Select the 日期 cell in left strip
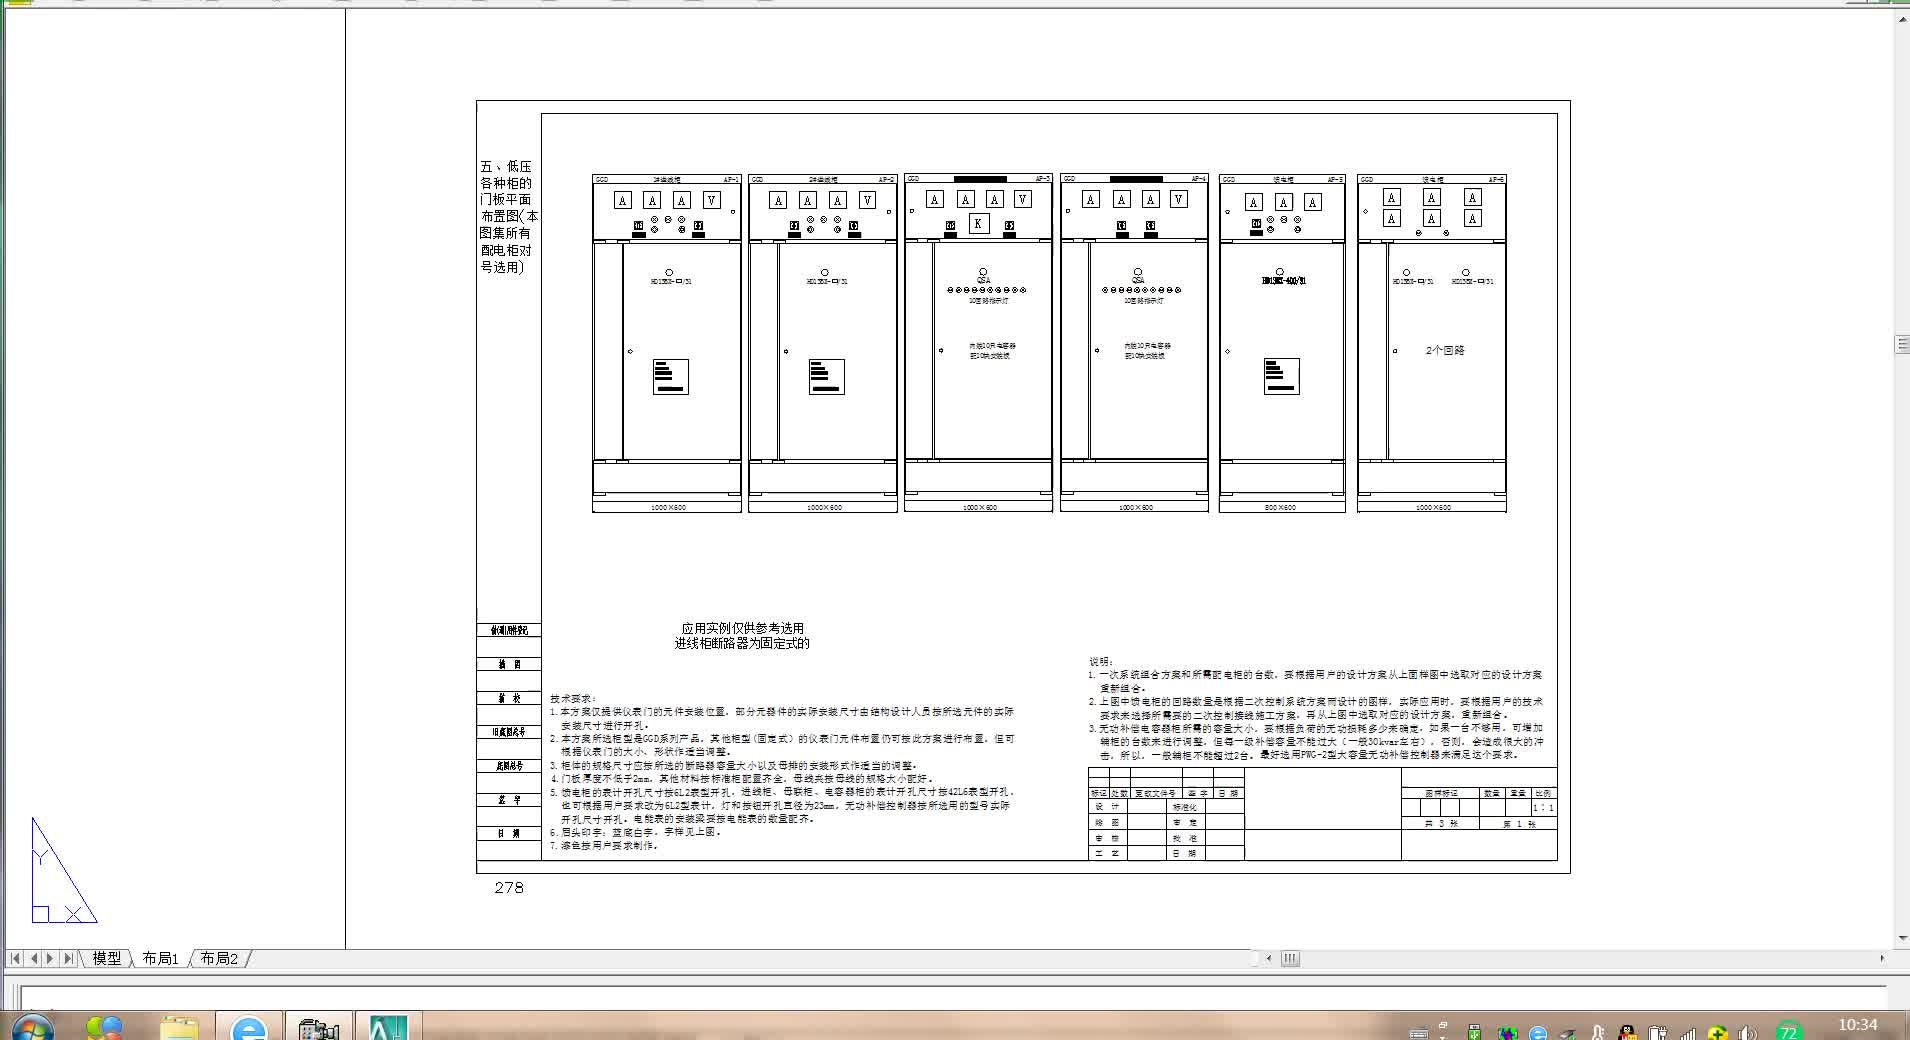 tap(509, 834)
